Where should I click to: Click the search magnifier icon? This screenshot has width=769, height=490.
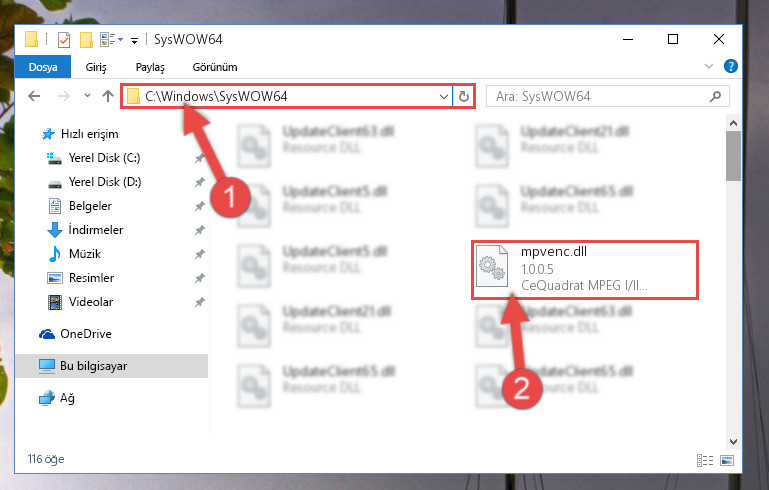[x=715, y=97]
